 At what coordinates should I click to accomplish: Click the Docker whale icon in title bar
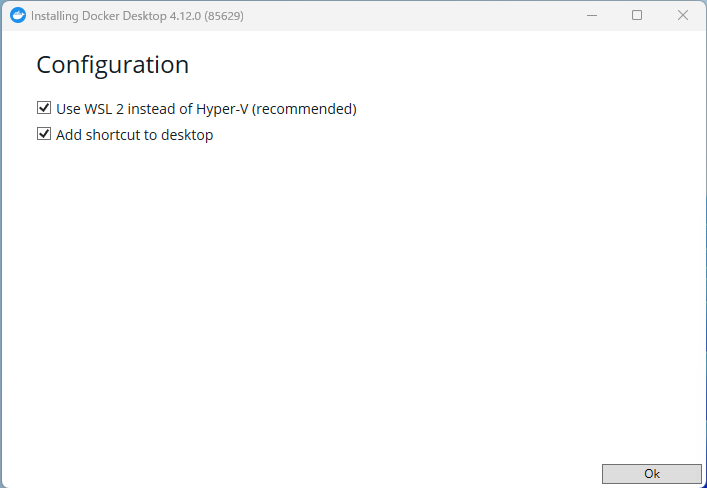(x=18, y=15)
